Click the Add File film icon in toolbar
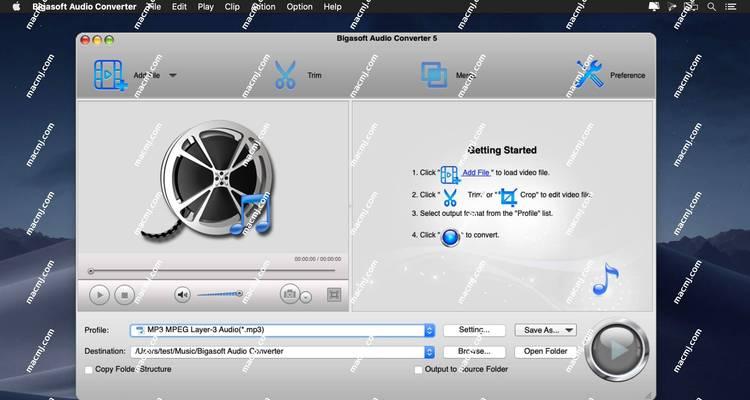This screenshot has height=400, width=750. pos(111,75)
